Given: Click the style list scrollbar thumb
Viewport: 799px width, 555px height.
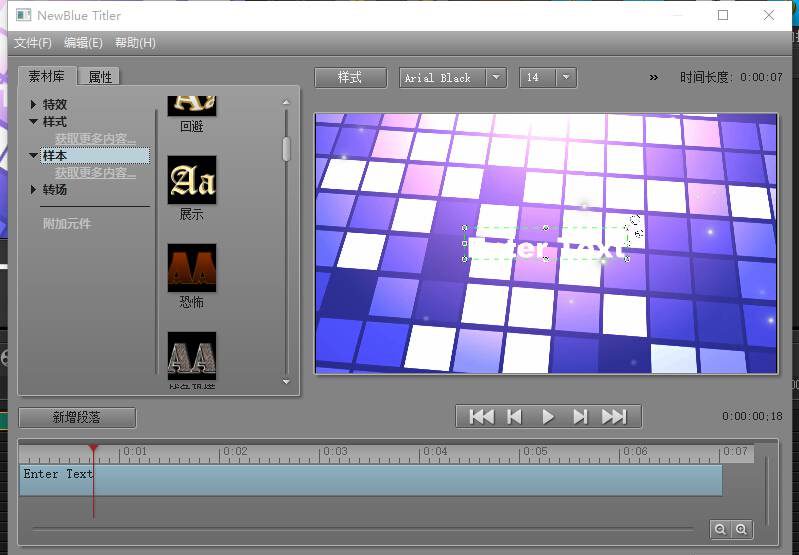Looking at the screenshot, I should (x=286, y=149).
